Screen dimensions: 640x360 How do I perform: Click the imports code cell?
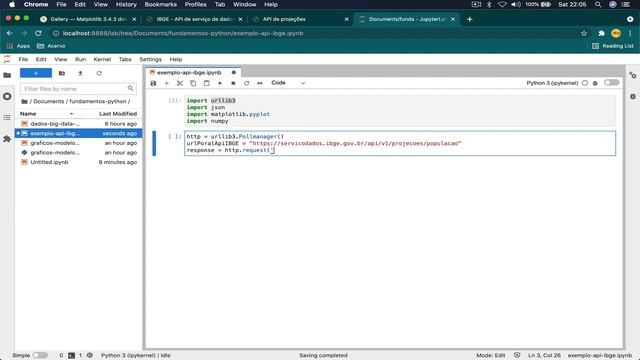[x=400, y=111]
